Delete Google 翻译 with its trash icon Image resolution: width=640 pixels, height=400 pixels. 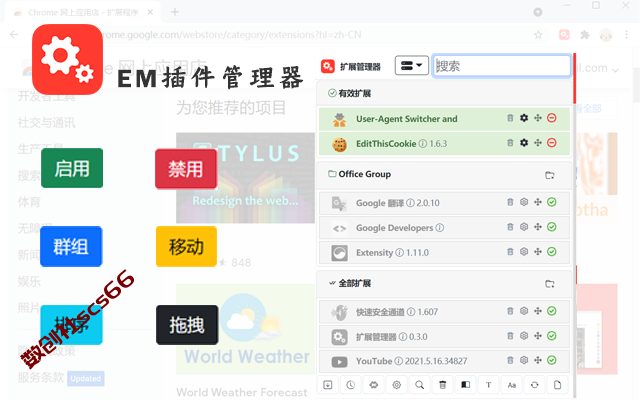click(x=510, y=202)
